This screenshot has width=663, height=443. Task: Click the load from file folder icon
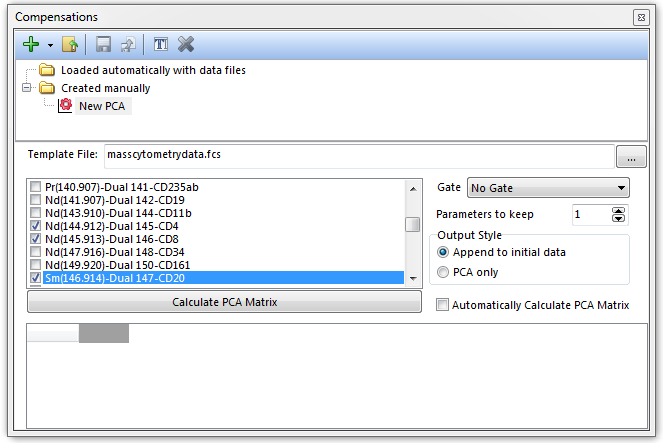[x=70, y=44]
